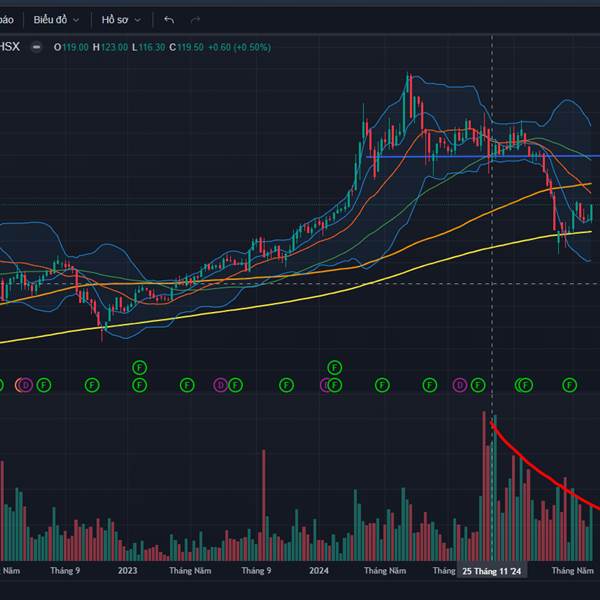Click the 2024 label on the time axis
This screenshot has width=600, height=600.
click(x=319, y=571)
